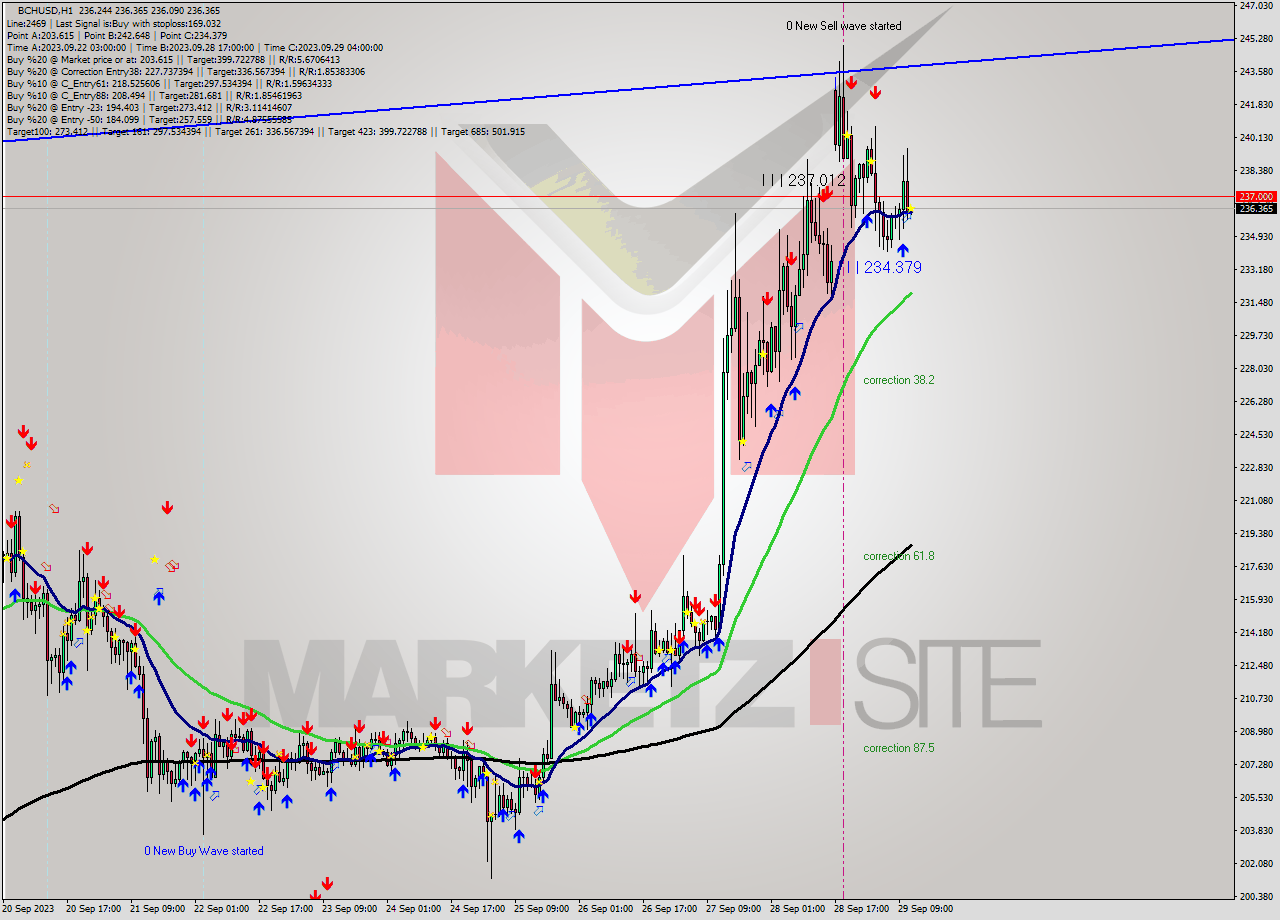Click the '29 Sep 09:00' time label

pyautogui.click(x=926, y=910)
